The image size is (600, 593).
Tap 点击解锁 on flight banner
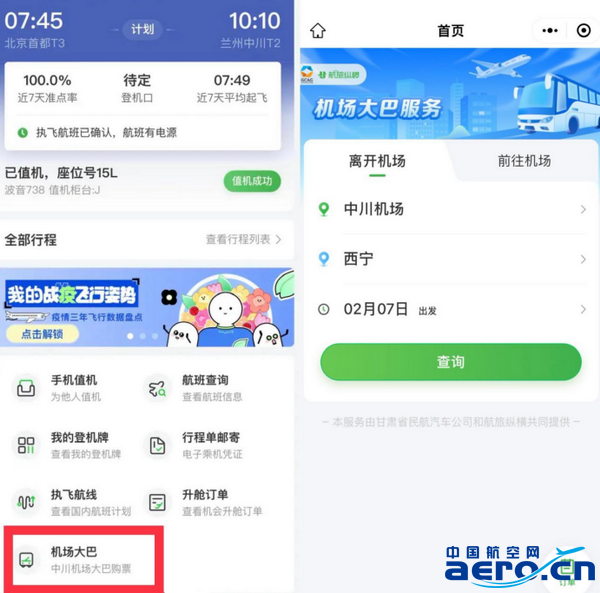coord(42,334)
